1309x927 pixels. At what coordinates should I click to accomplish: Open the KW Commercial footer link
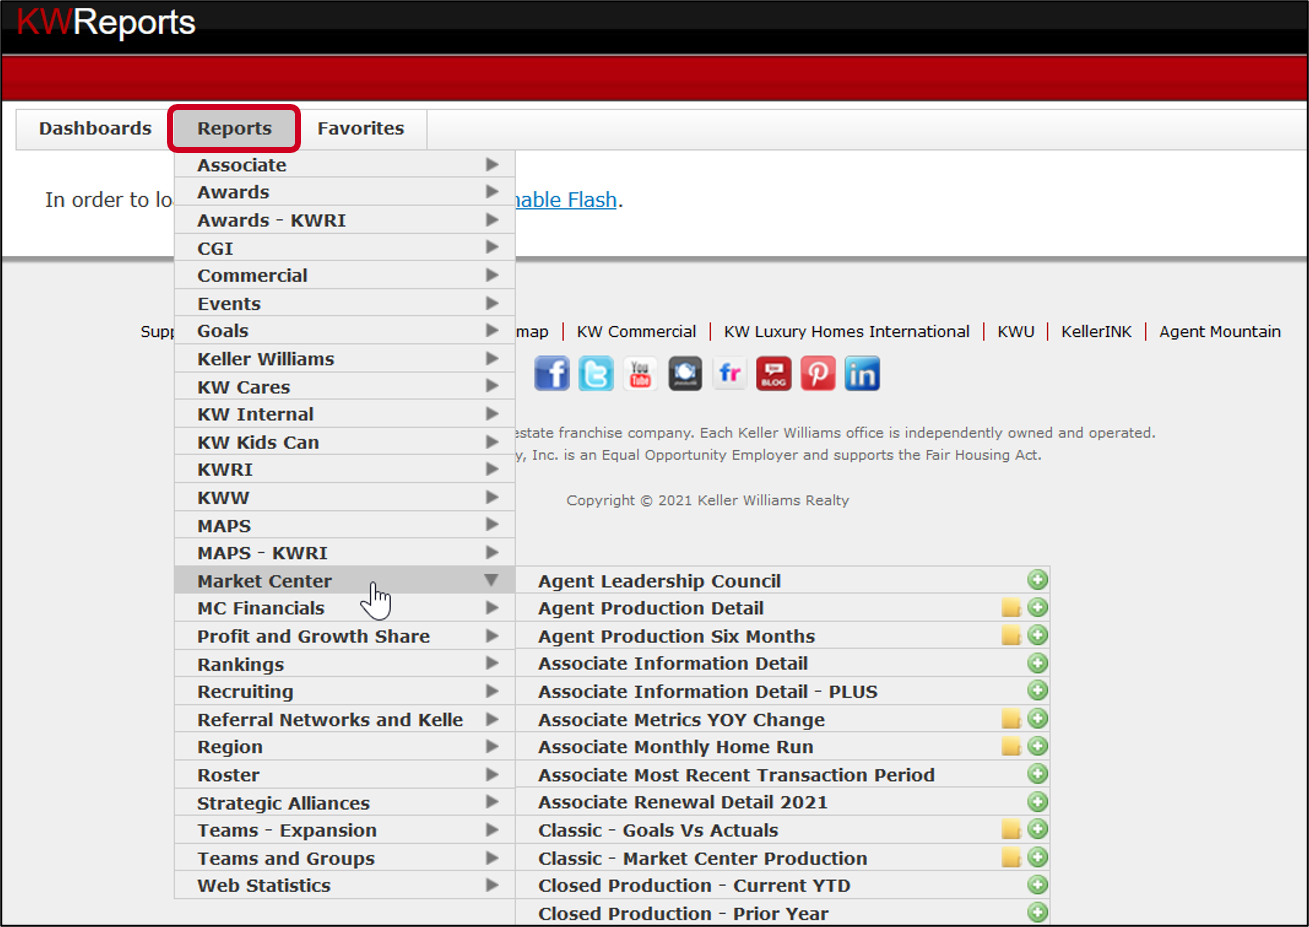[636, 331]
